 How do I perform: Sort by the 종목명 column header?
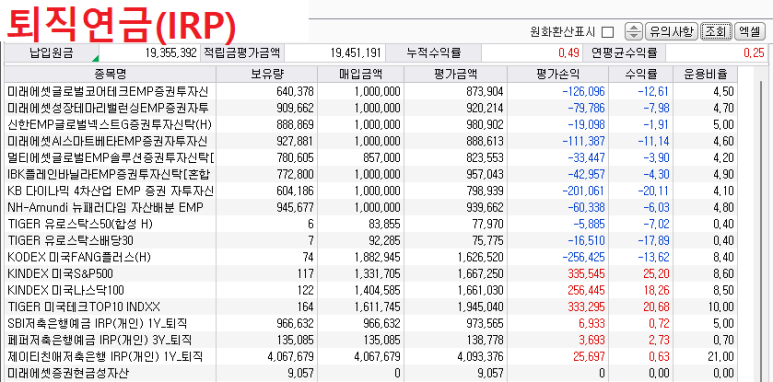click(x=110, y=74)
